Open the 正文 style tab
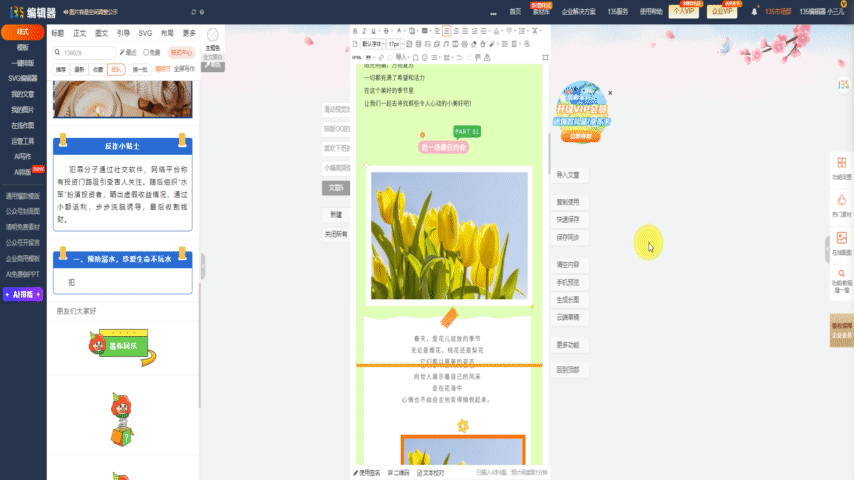854x480 pixels. coord(80,33)
